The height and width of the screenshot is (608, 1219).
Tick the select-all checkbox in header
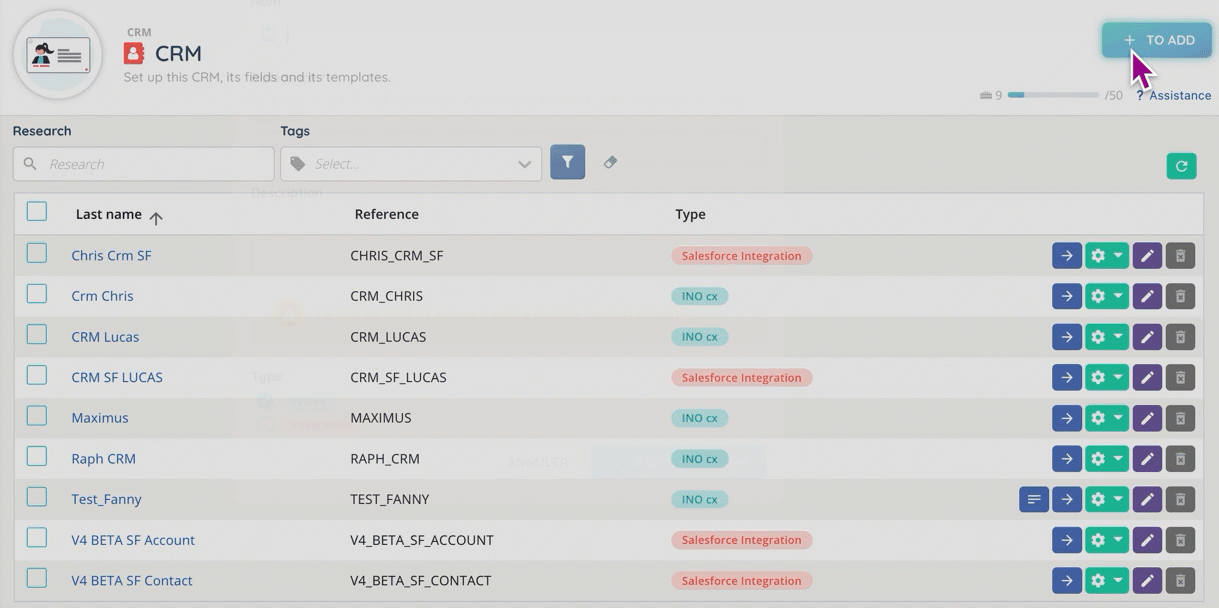coord(37,212)
